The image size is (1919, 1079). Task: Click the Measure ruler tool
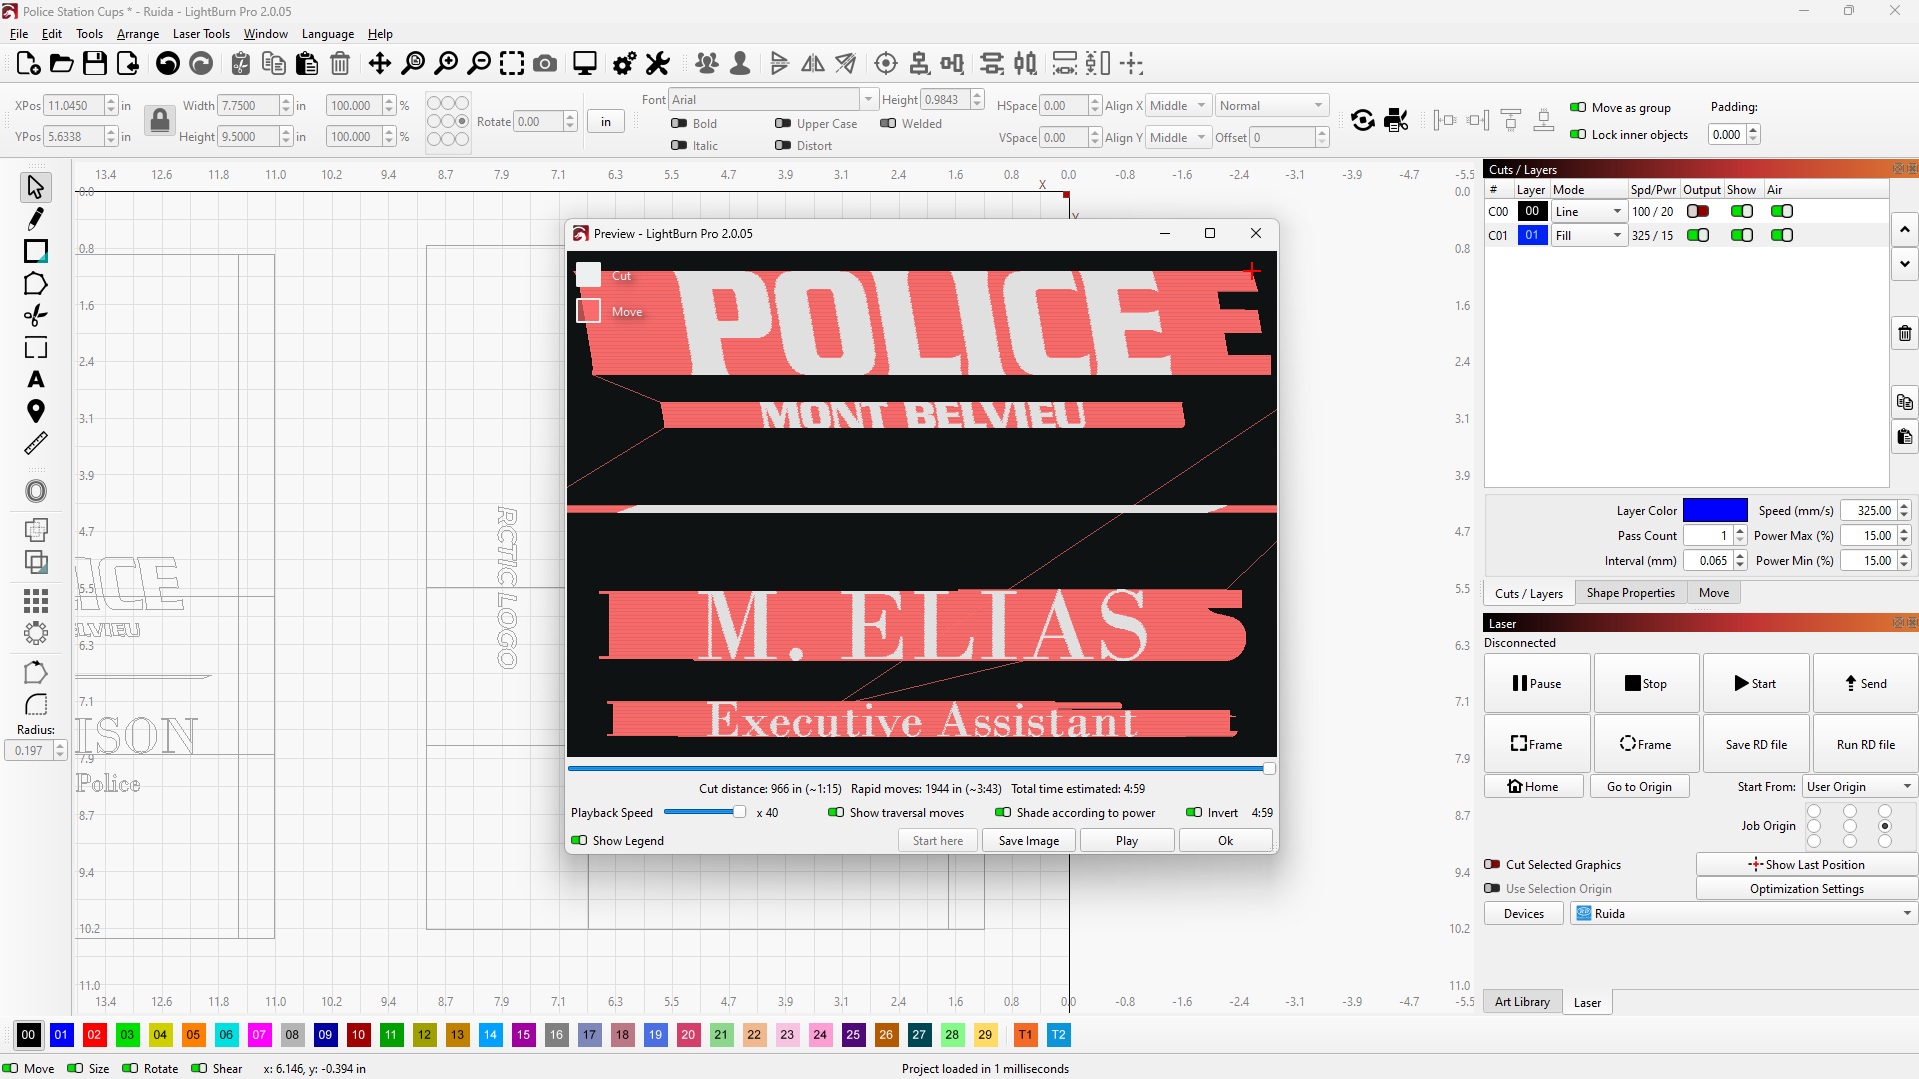(x=36, y=443)
